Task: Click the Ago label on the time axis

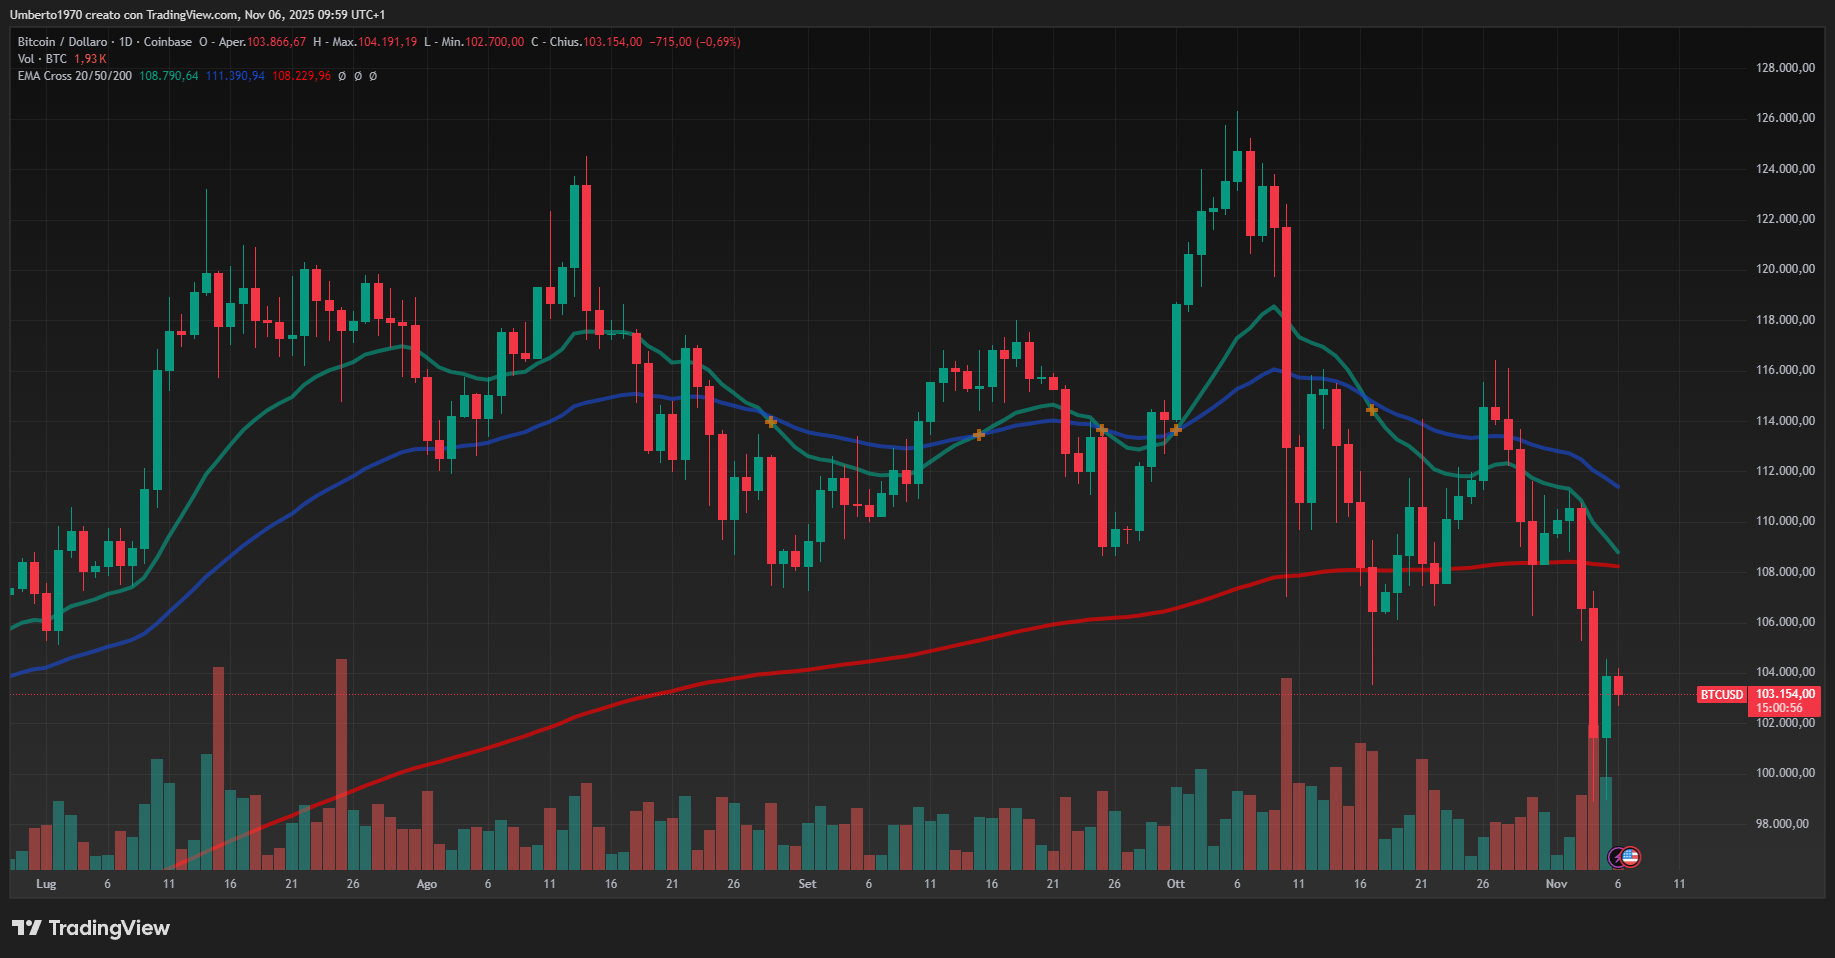Action: pos(427,884)
